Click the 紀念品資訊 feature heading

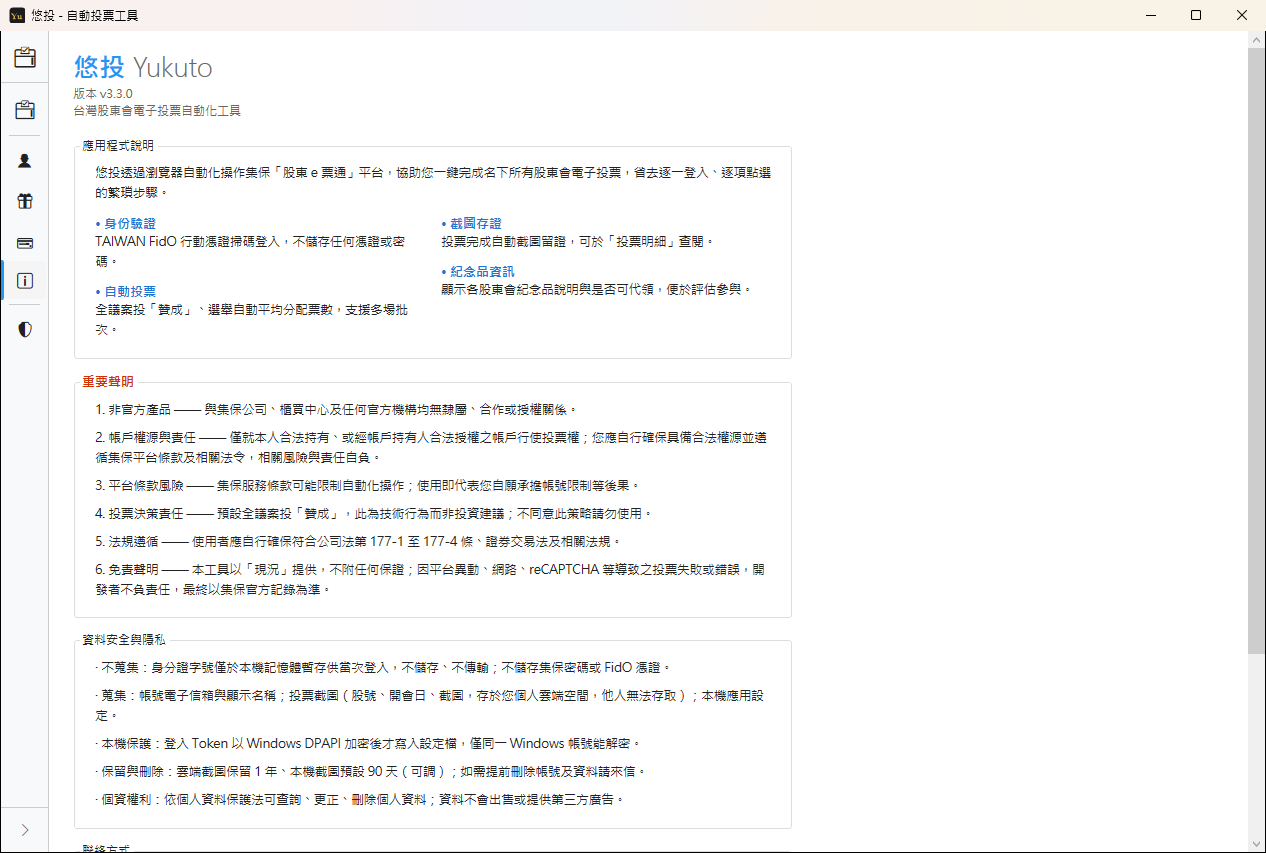478,272
